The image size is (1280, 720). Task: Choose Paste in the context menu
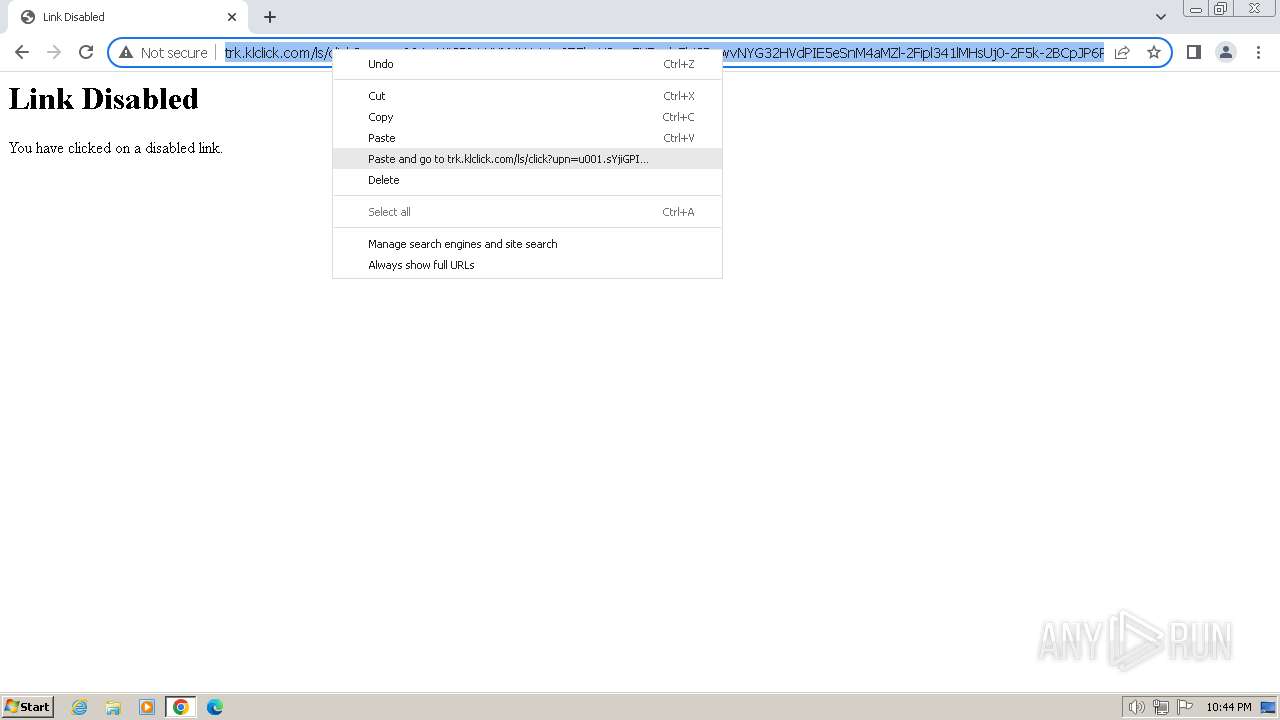click(527, 138)
